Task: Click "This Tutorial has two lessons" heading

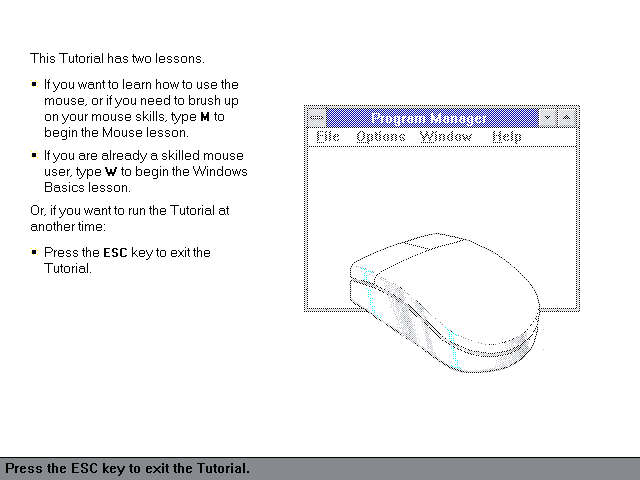Action: [x=117, y=58]
